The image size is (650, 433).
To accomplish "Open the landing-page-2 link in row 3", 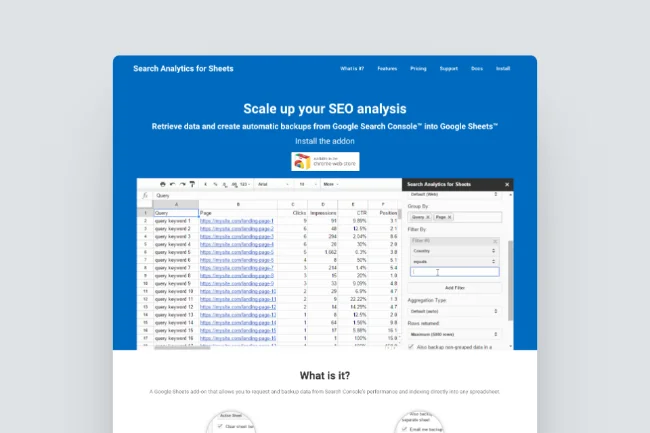I will click(x=237, y=229).
